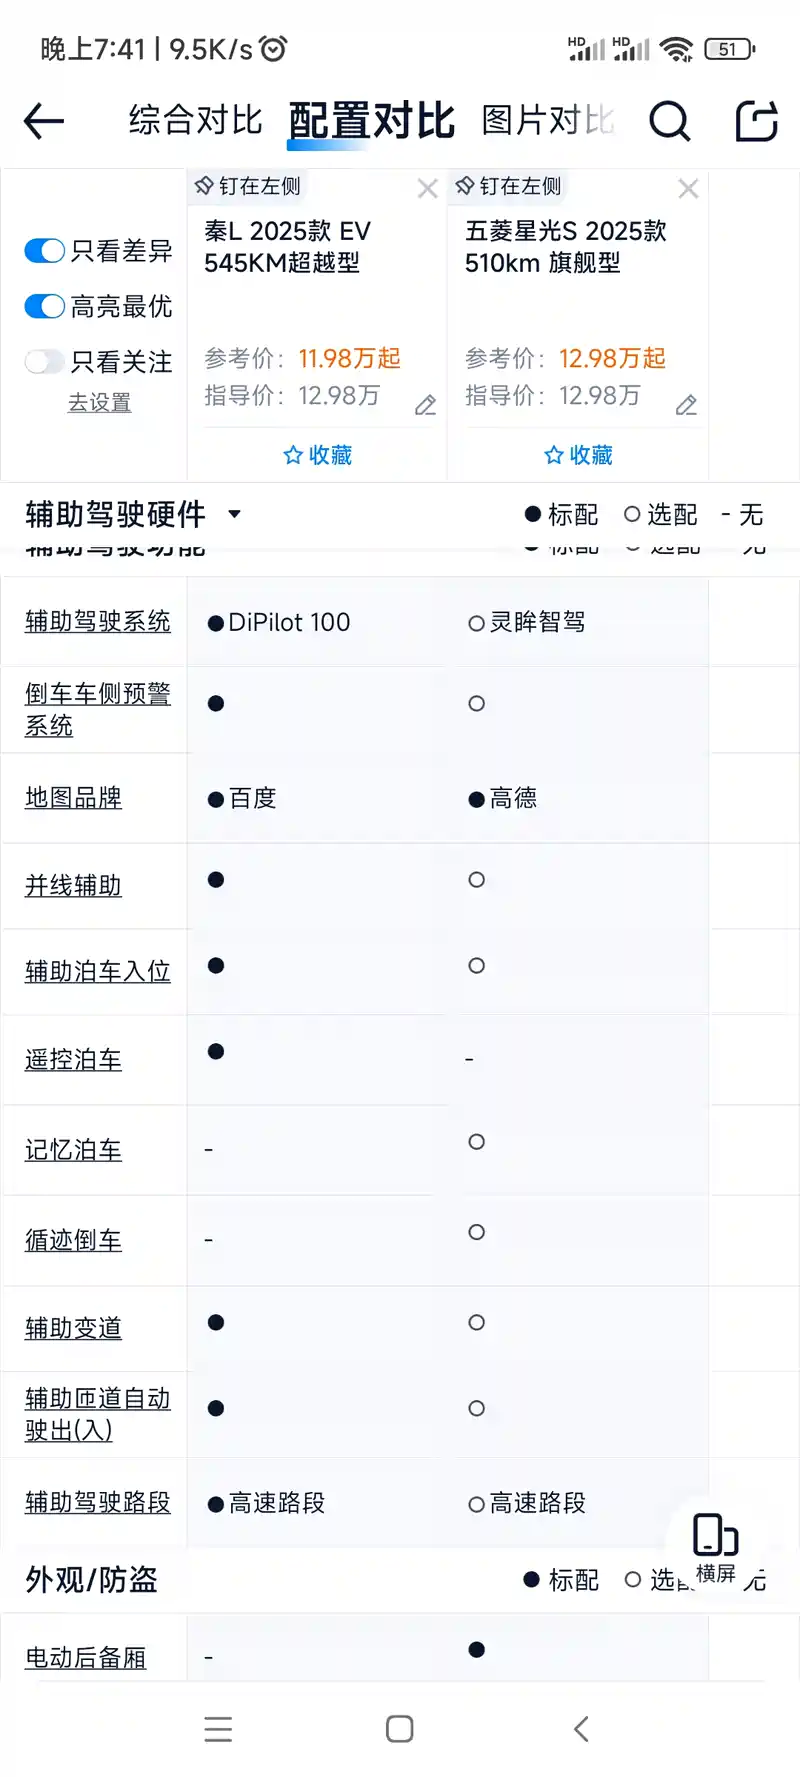This screenshot has width=800, height=1777.
Task: Edit price pencil icon for 秦L
Action: pos(426,405)
